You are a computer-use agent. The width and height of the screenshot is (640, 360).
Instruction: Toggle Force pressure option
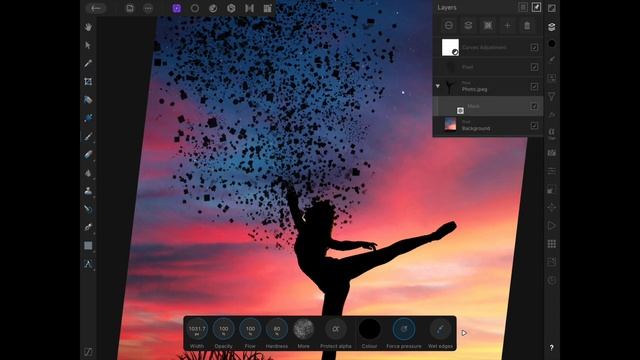(x=404, y=329)
